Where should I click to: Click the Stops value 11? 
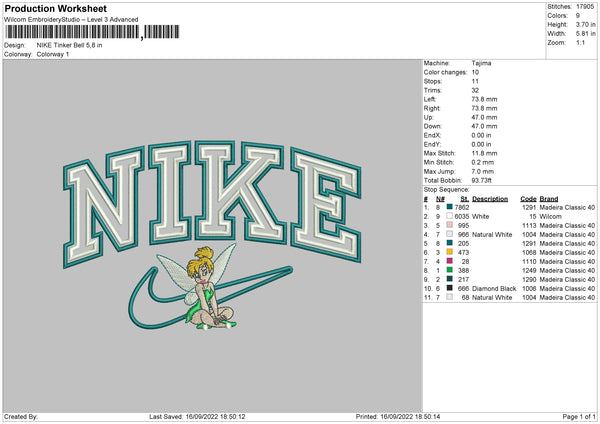[475, 81]
